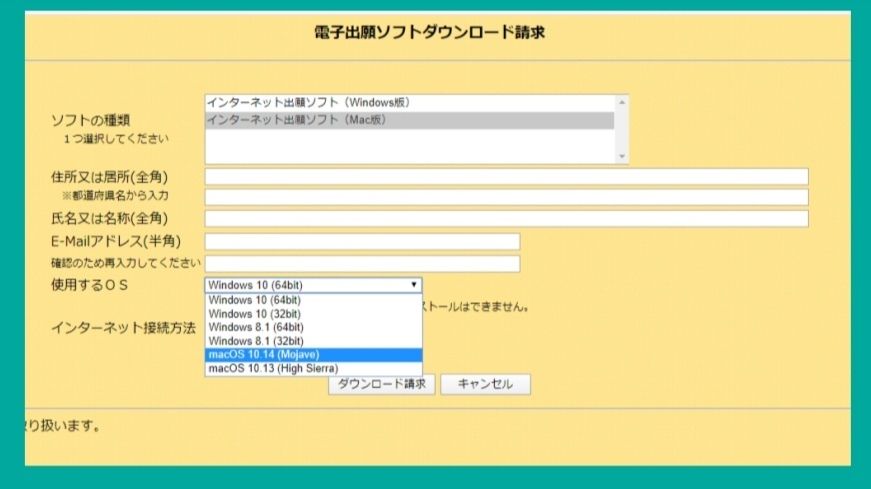Select インターネット出願ソフト（Mac版） in software list
This screenshot has height=489, width=871.
click(x=296, y=120)
